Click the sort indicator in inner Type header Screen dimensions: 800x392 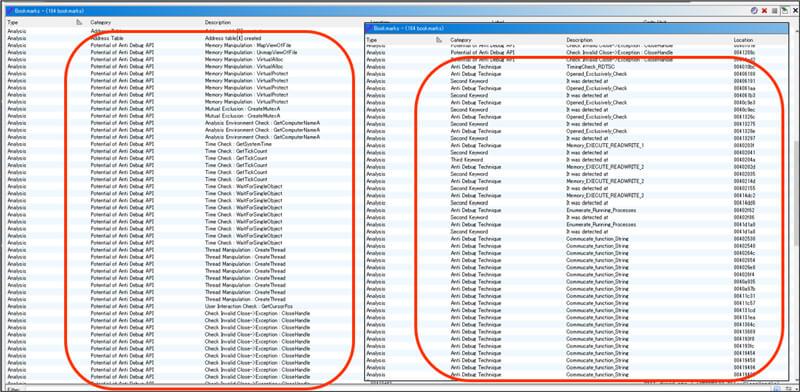[438, 40]
